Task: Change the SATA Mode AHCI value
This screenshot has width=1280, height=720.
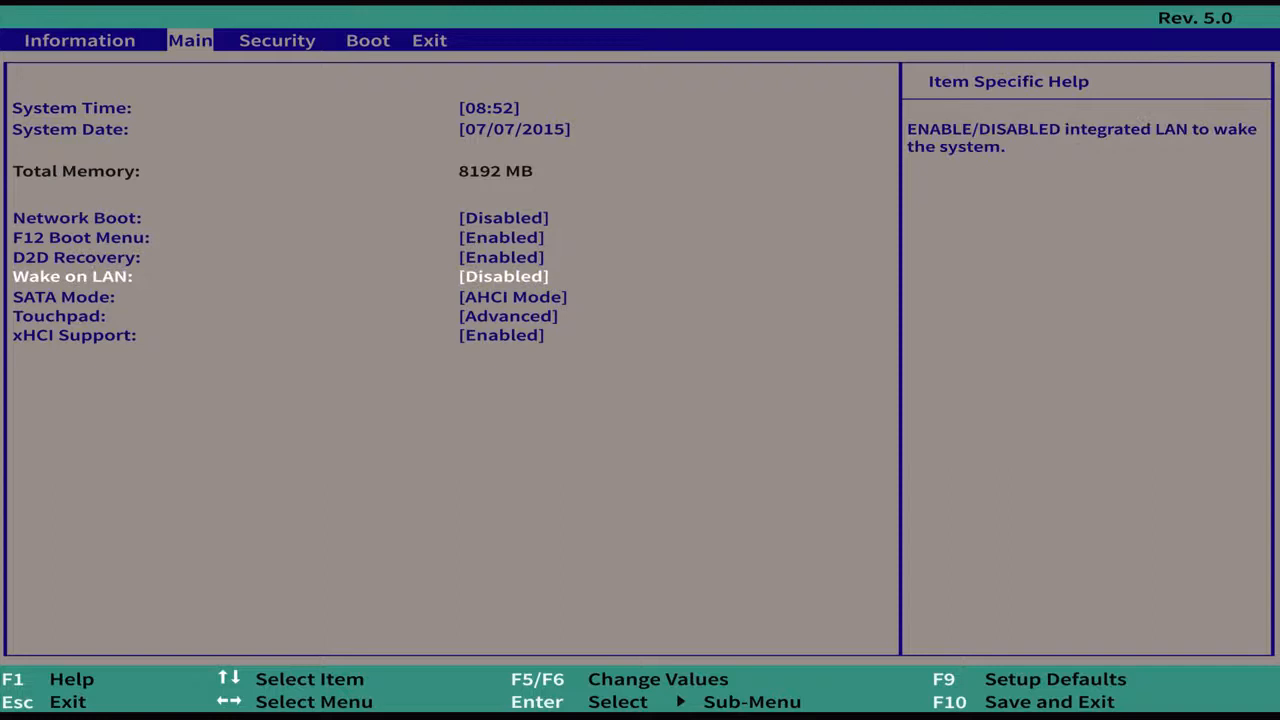Action: click(513, 297)
